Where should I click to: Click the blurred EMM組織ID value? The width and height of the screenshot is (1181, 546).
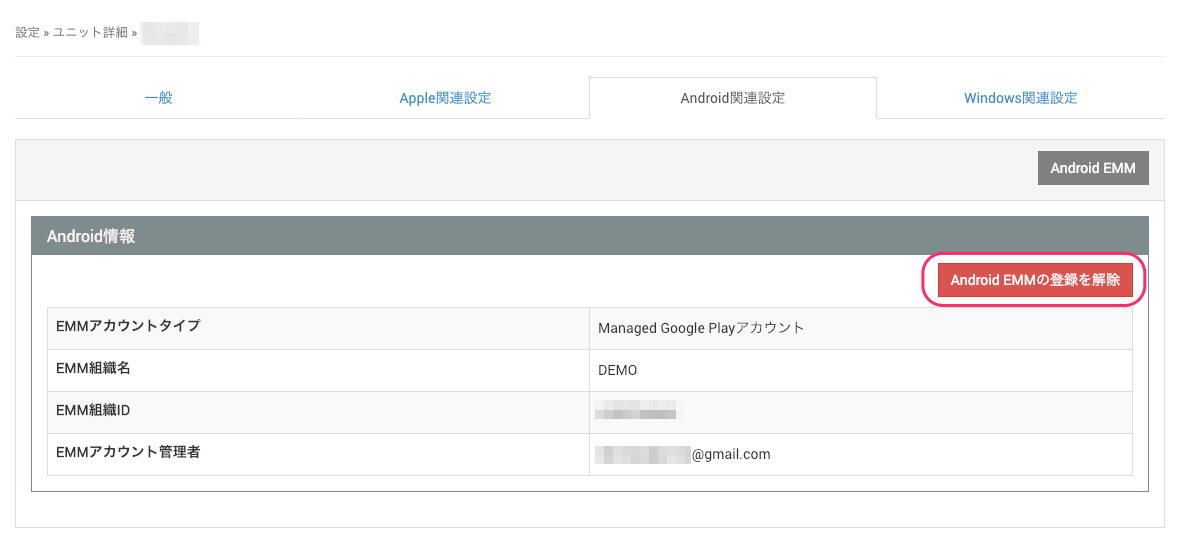[x=636, y=411]
